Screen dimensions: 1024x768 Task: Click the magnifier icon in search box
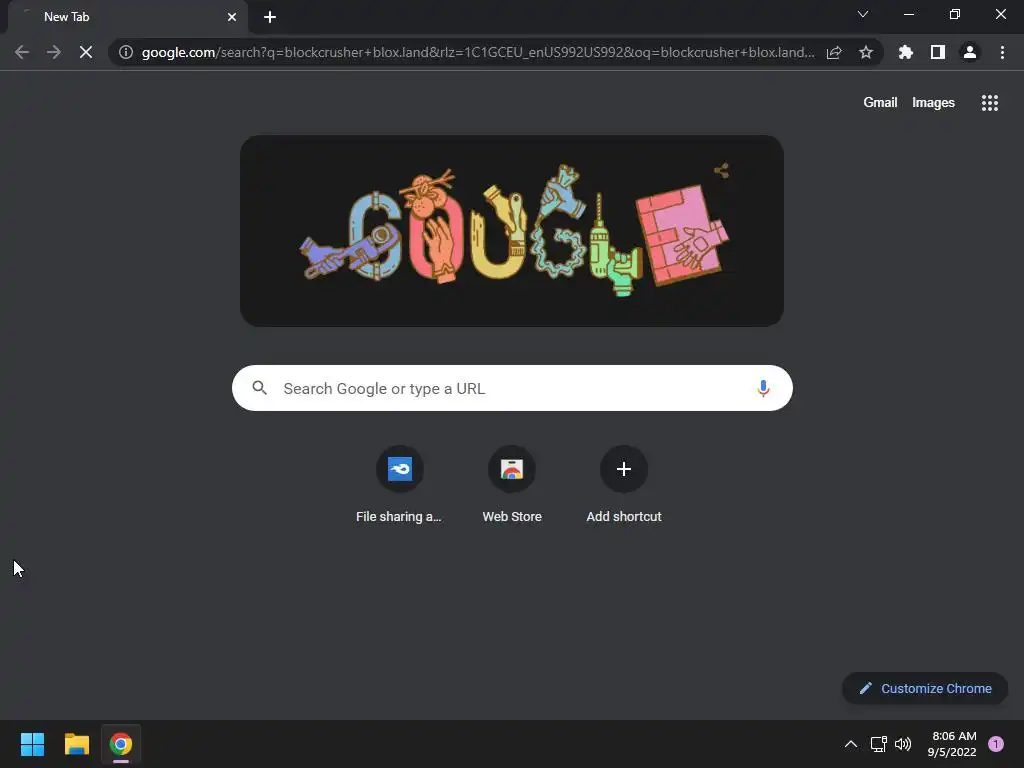(260, 389)
